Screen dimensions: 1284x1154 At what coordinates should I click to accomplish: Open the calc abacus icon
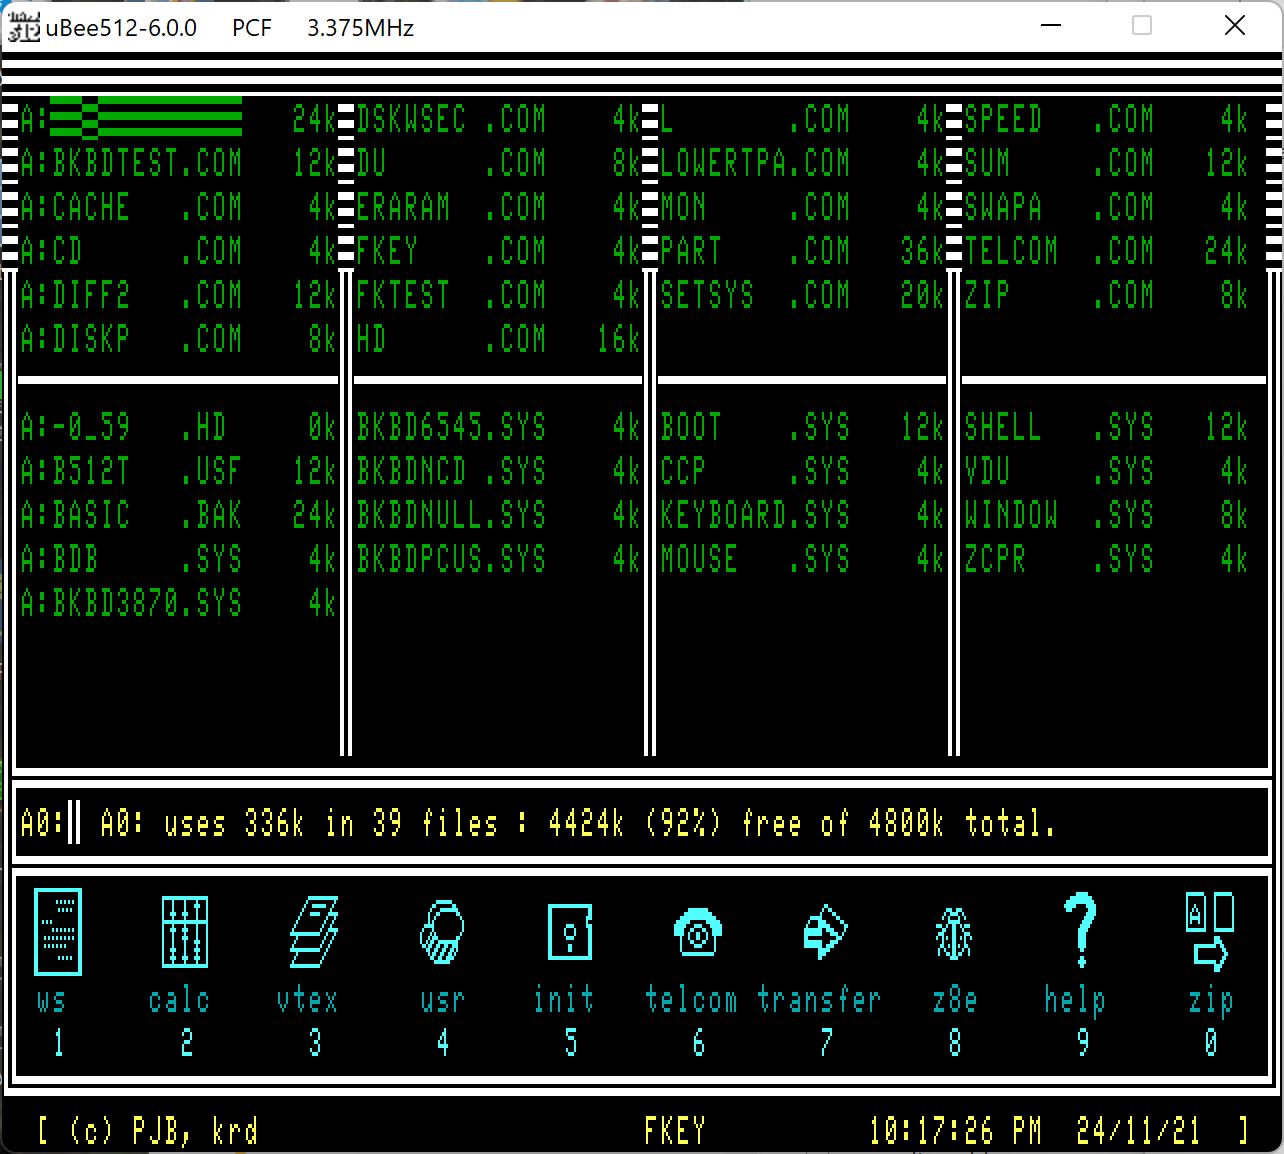(x=185, y=931)
